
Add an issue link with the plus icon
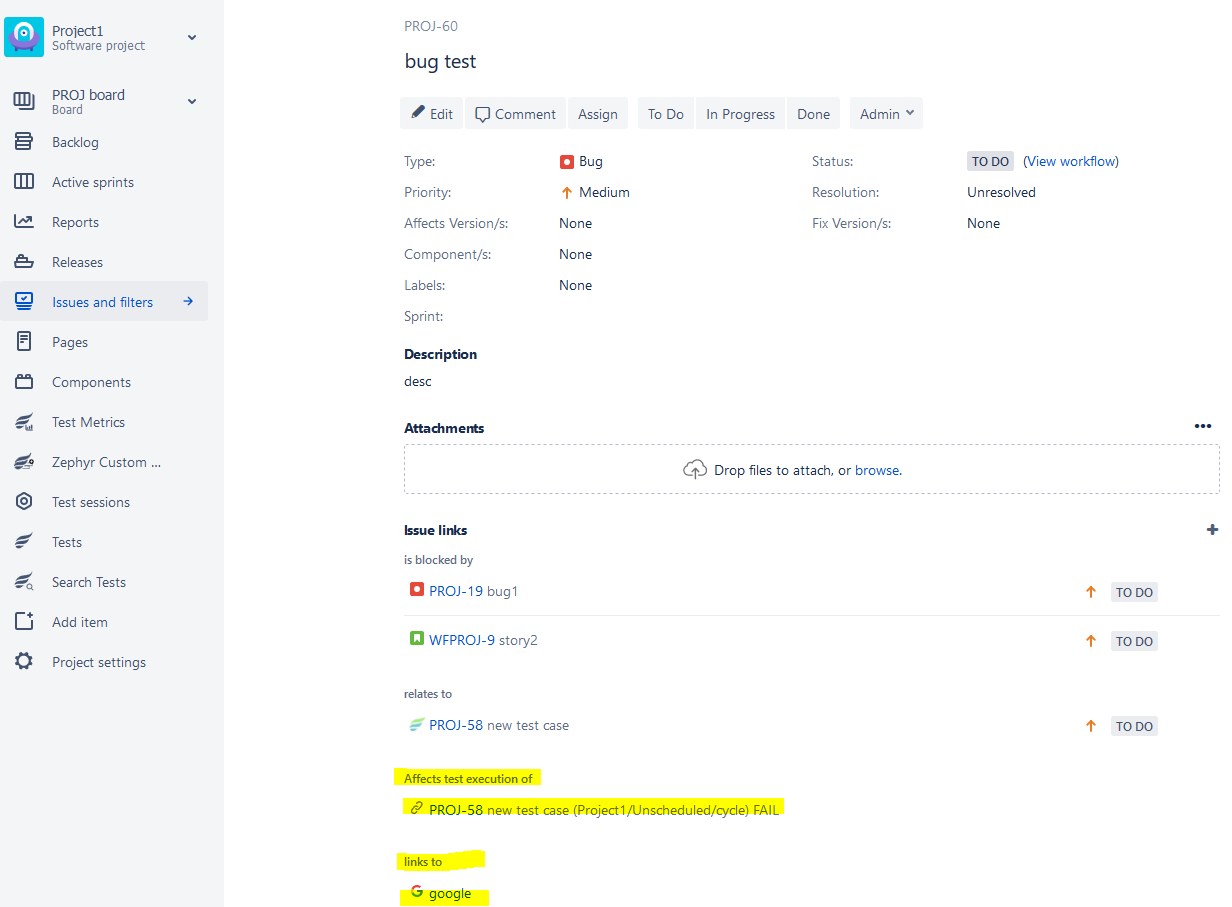pyautogui.click(x=1212, y=530)
